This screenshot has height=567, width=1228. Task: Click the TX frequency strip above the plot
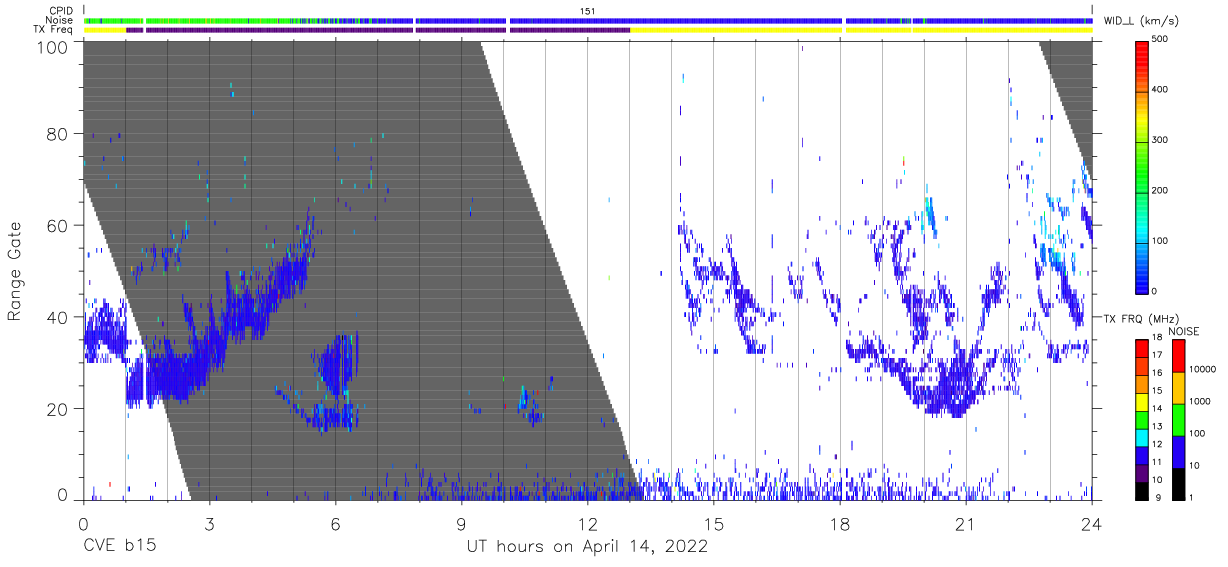pyautogui.click(x=588, y=30)
